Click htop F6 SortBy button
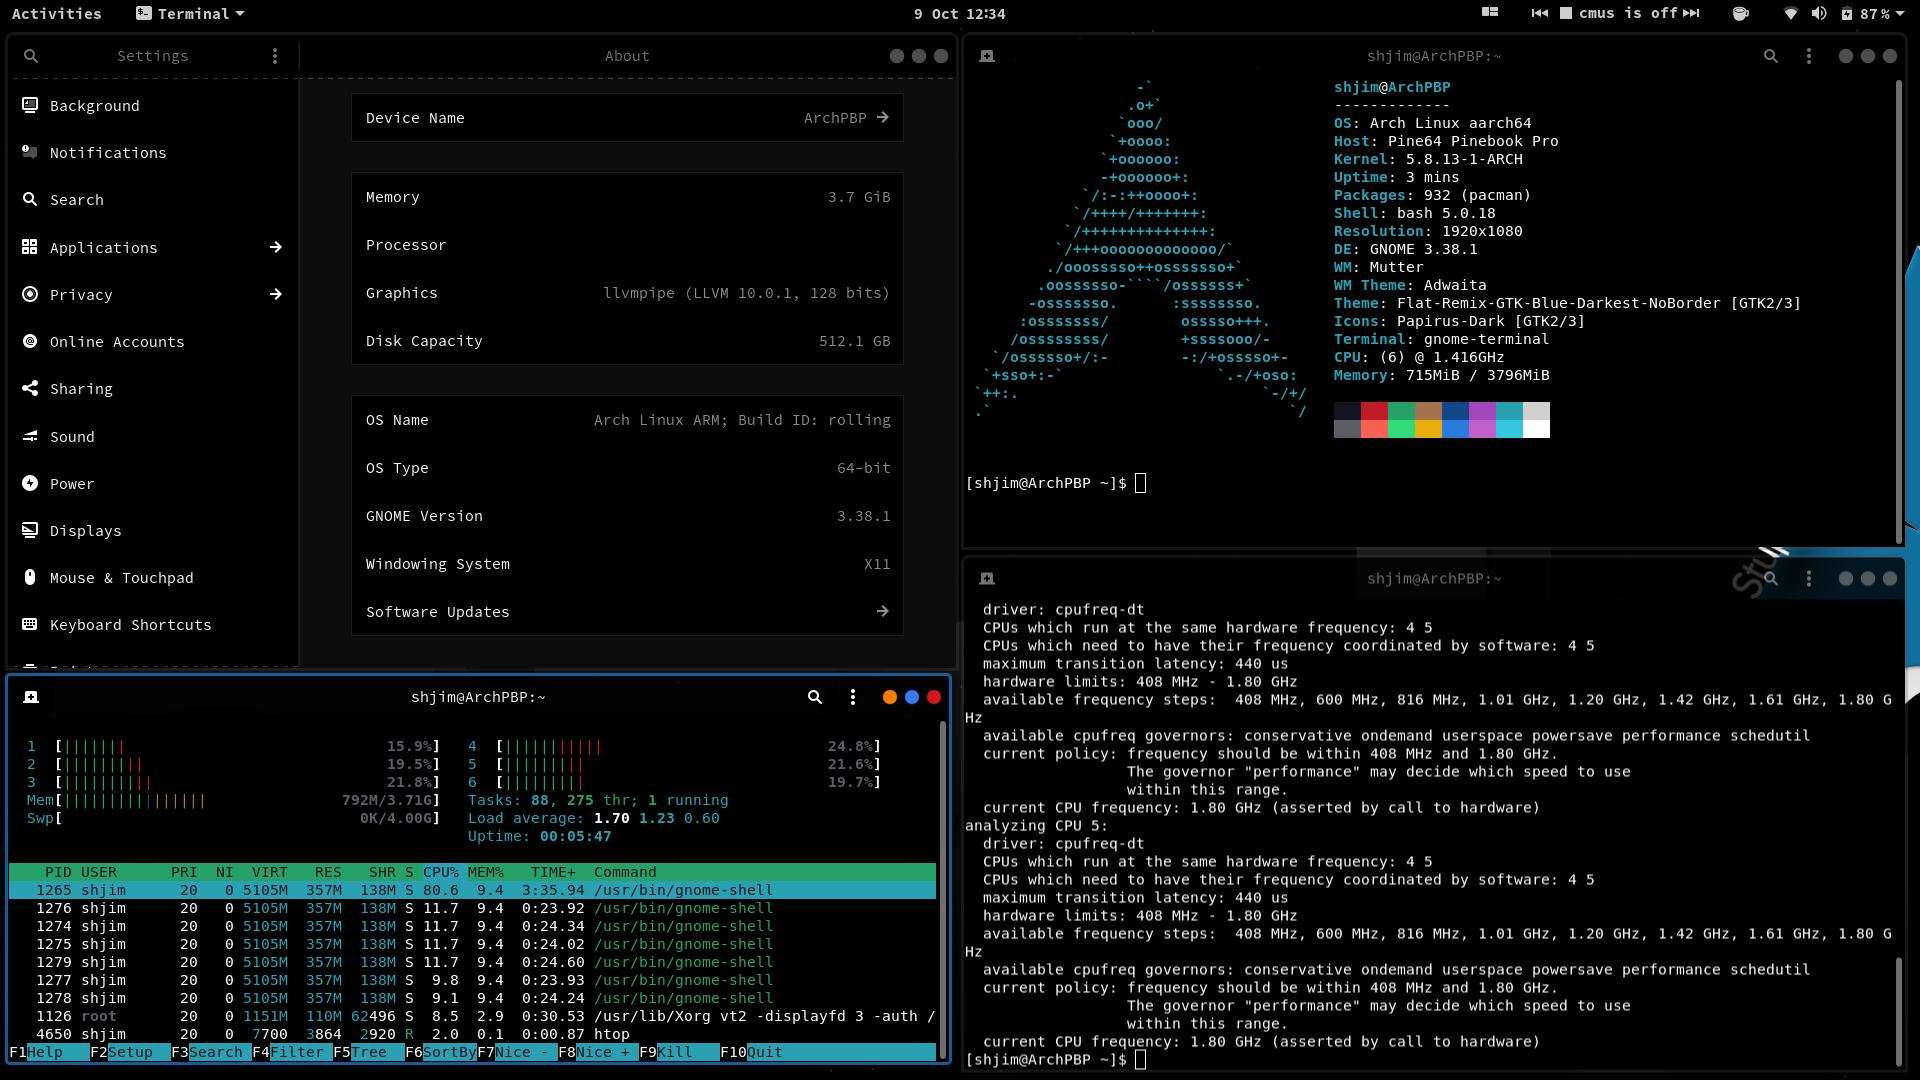 (441, 1052)
